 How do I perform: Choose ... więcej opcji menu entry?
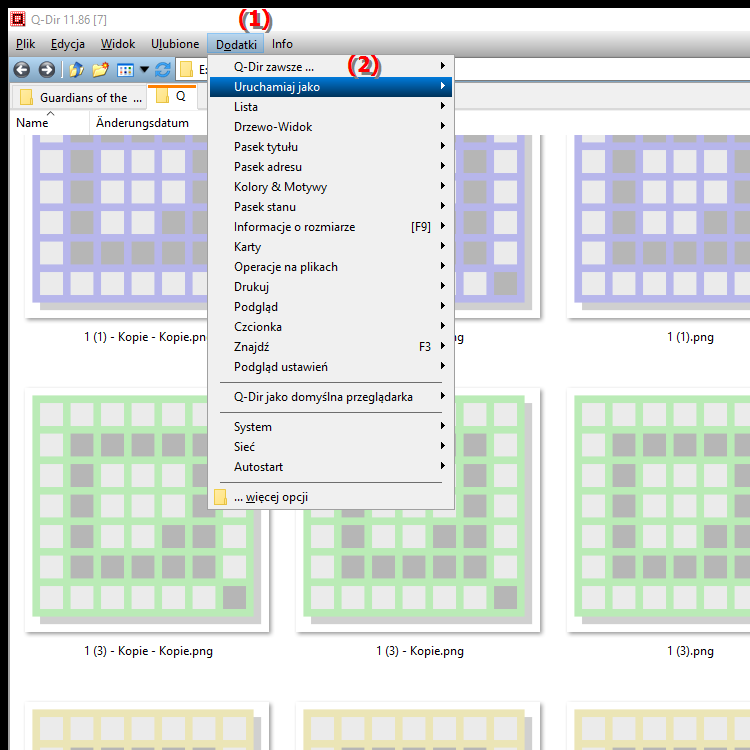[x=331, y=497]
